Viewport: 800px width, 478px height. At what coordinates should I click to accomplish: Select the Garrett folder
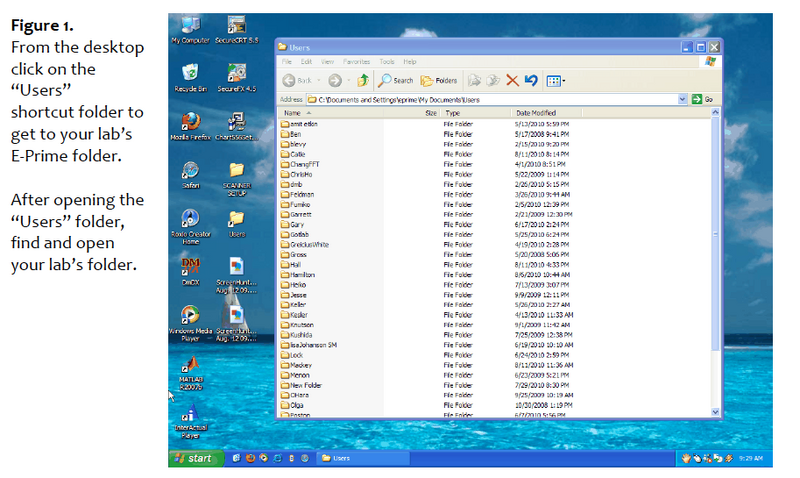tap(296, 214)
